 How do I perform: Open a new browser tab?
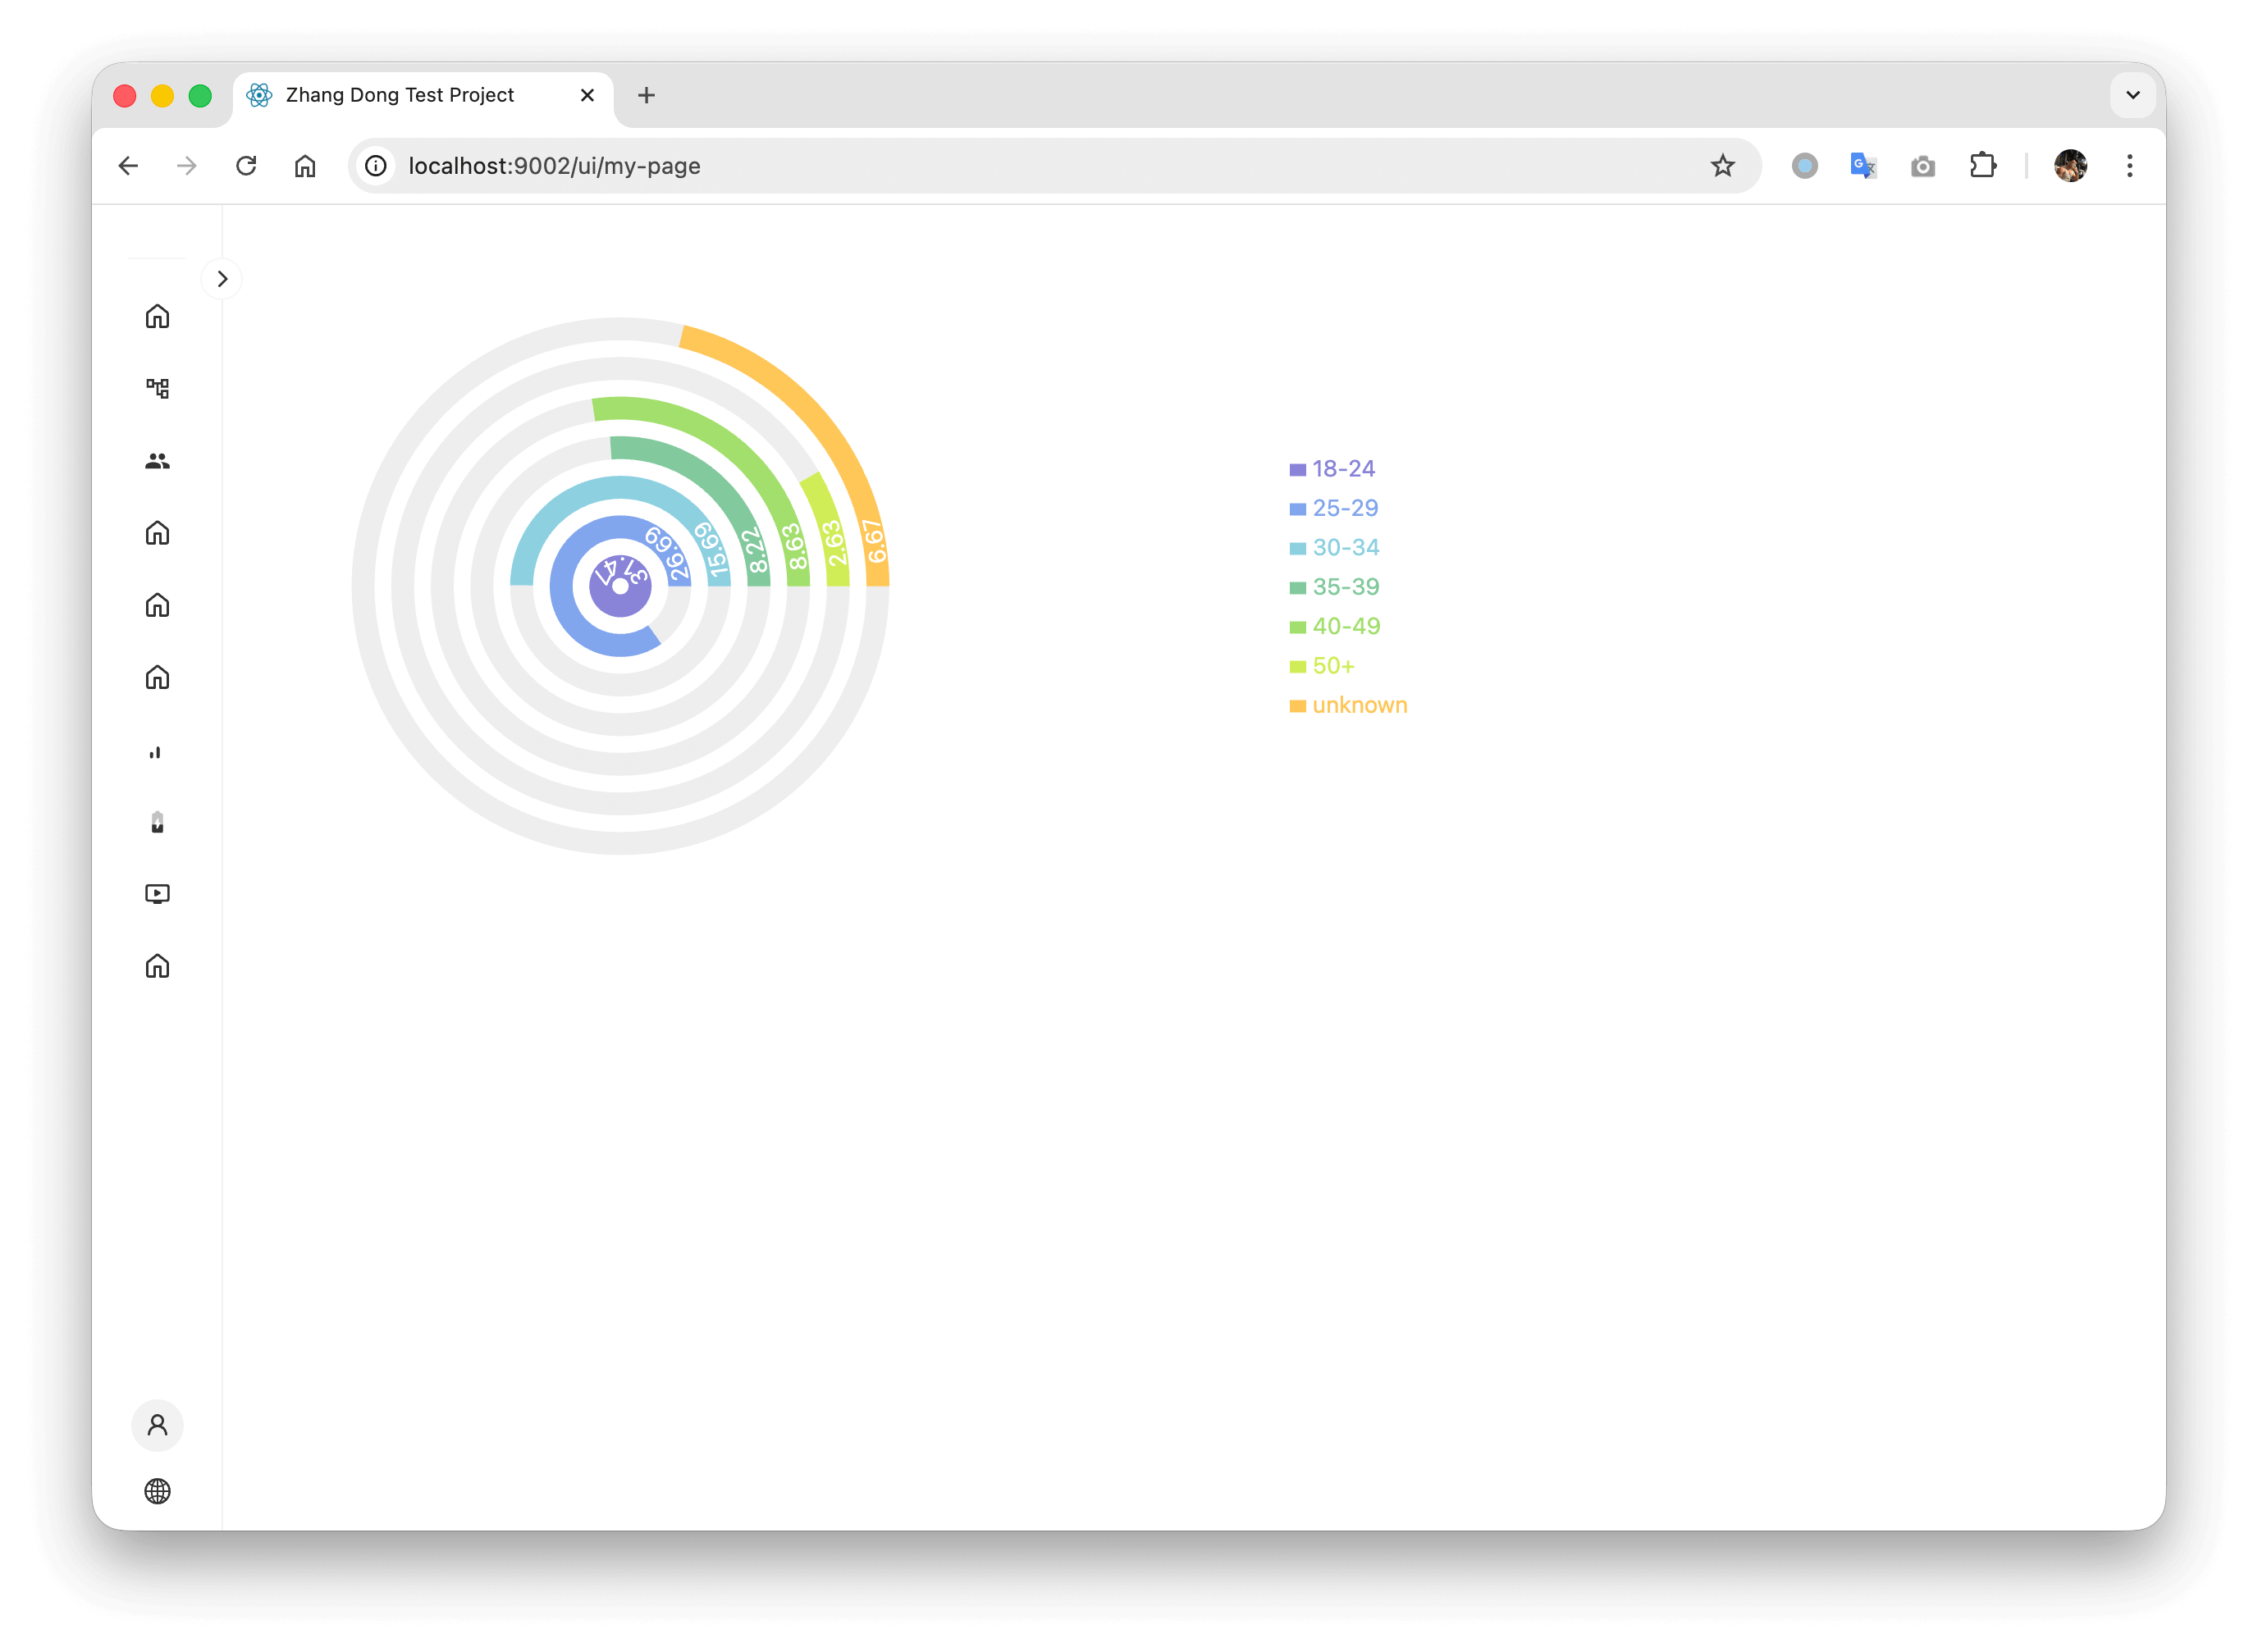pyautogui.click(x=646, y=95)
